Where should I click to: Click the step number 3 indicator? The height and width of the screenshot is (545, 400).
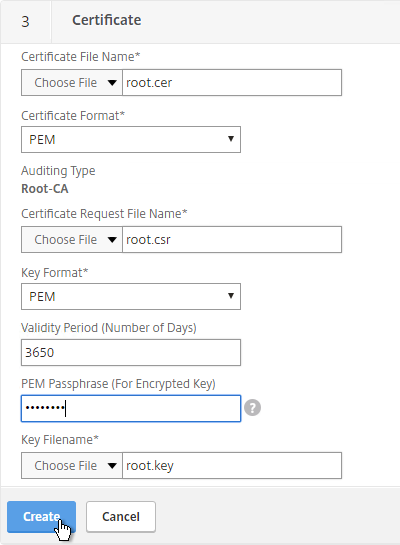click(25, 22)
